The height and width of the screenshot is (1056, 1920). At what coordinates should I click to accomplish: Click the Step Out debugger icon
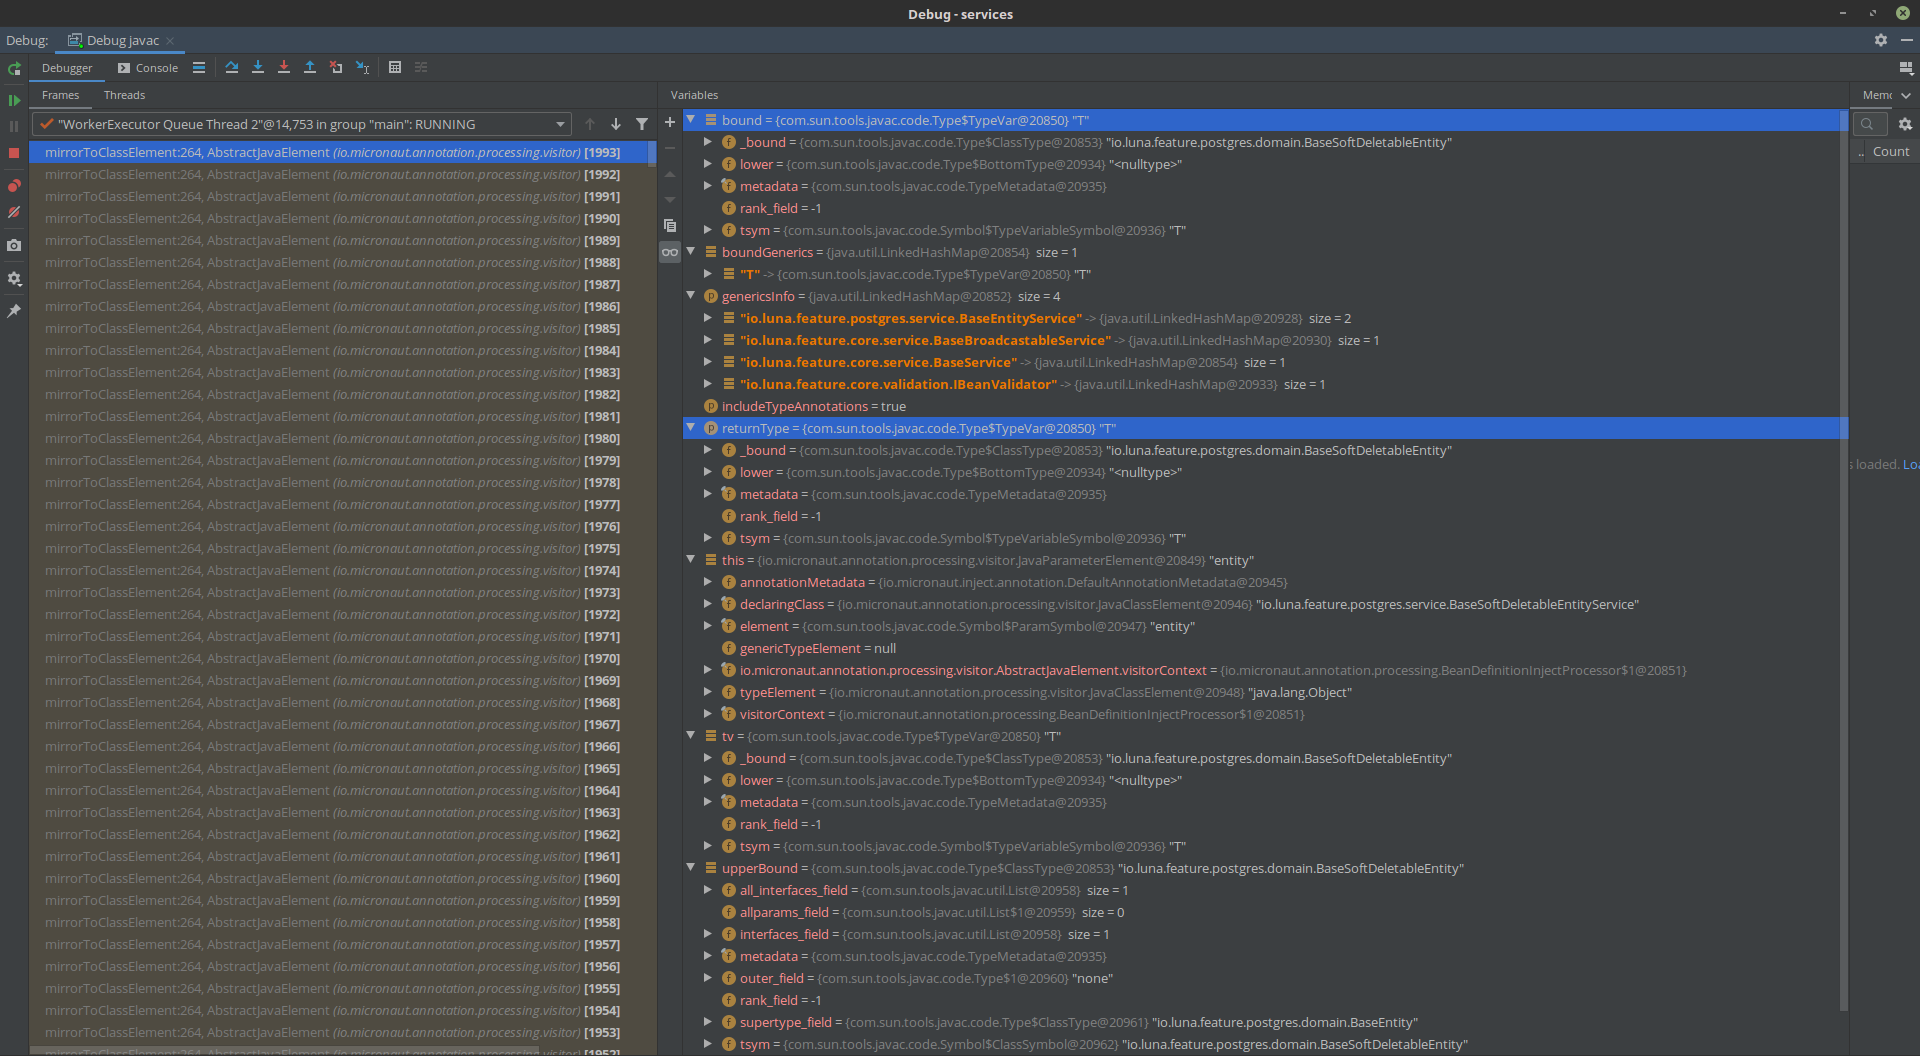(x=310, y=67)
